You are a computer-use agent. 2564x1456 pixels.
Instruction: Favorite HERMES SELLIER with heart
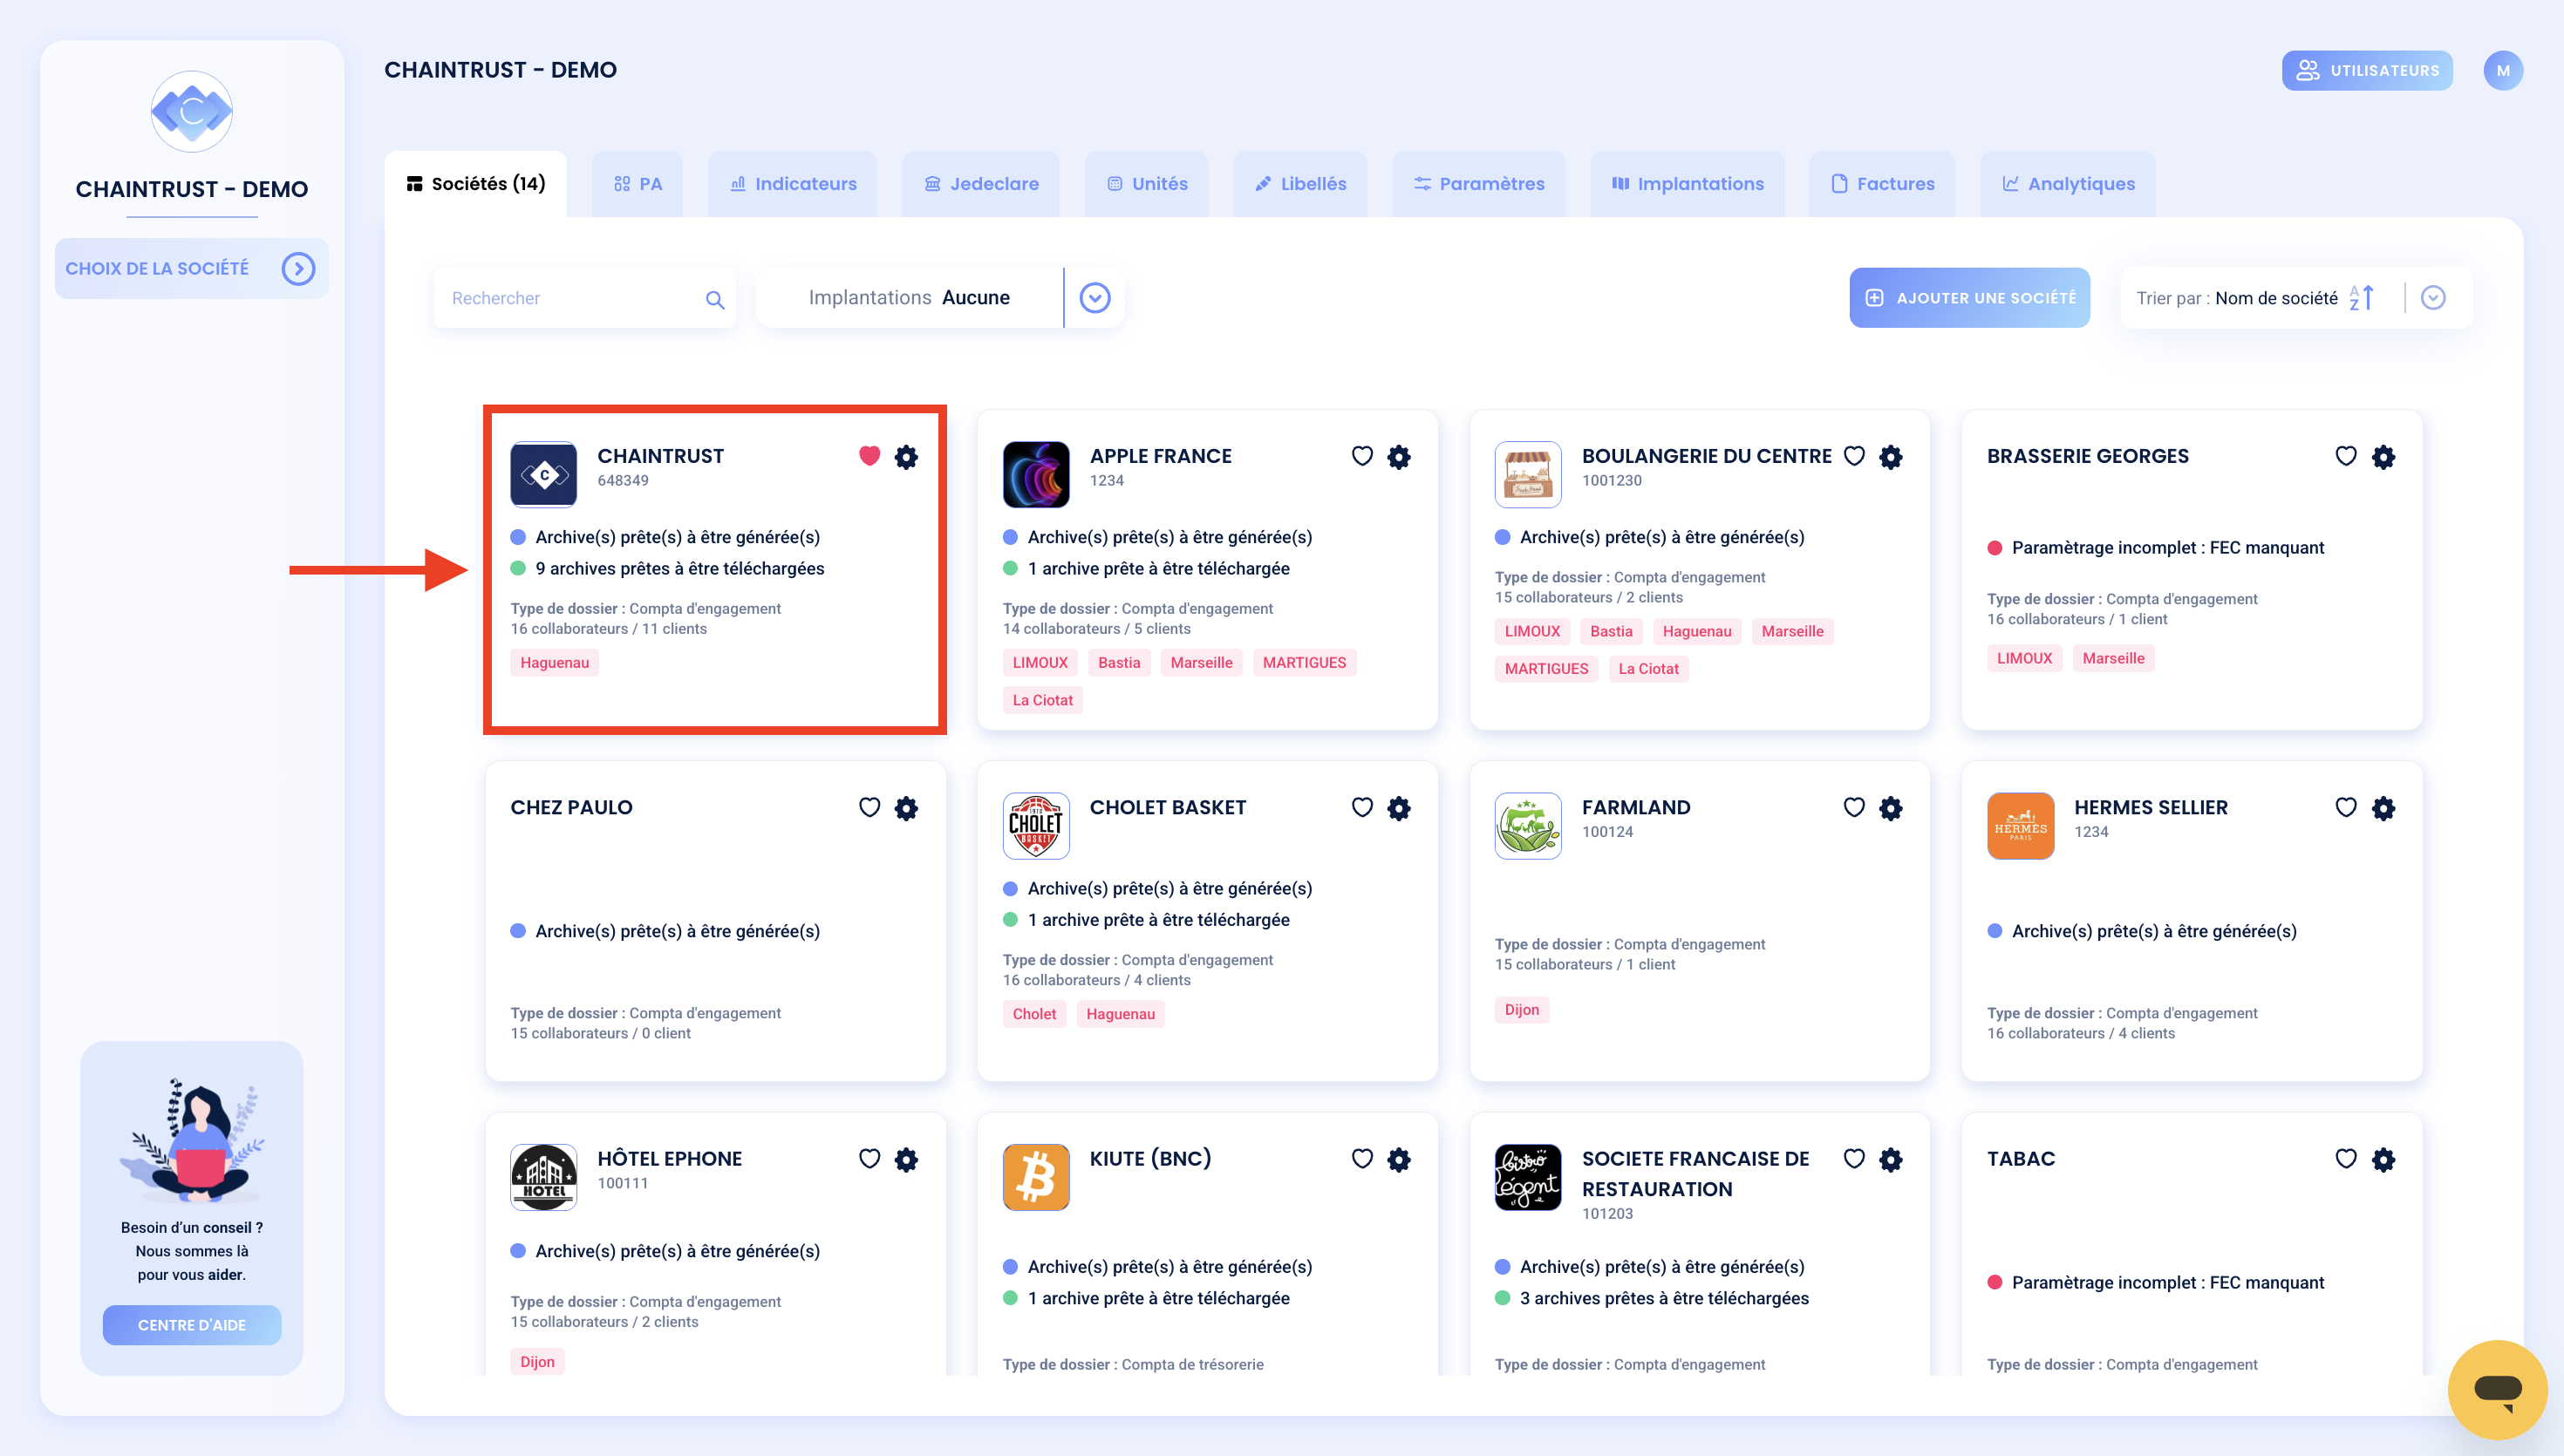coord(2346,807)
